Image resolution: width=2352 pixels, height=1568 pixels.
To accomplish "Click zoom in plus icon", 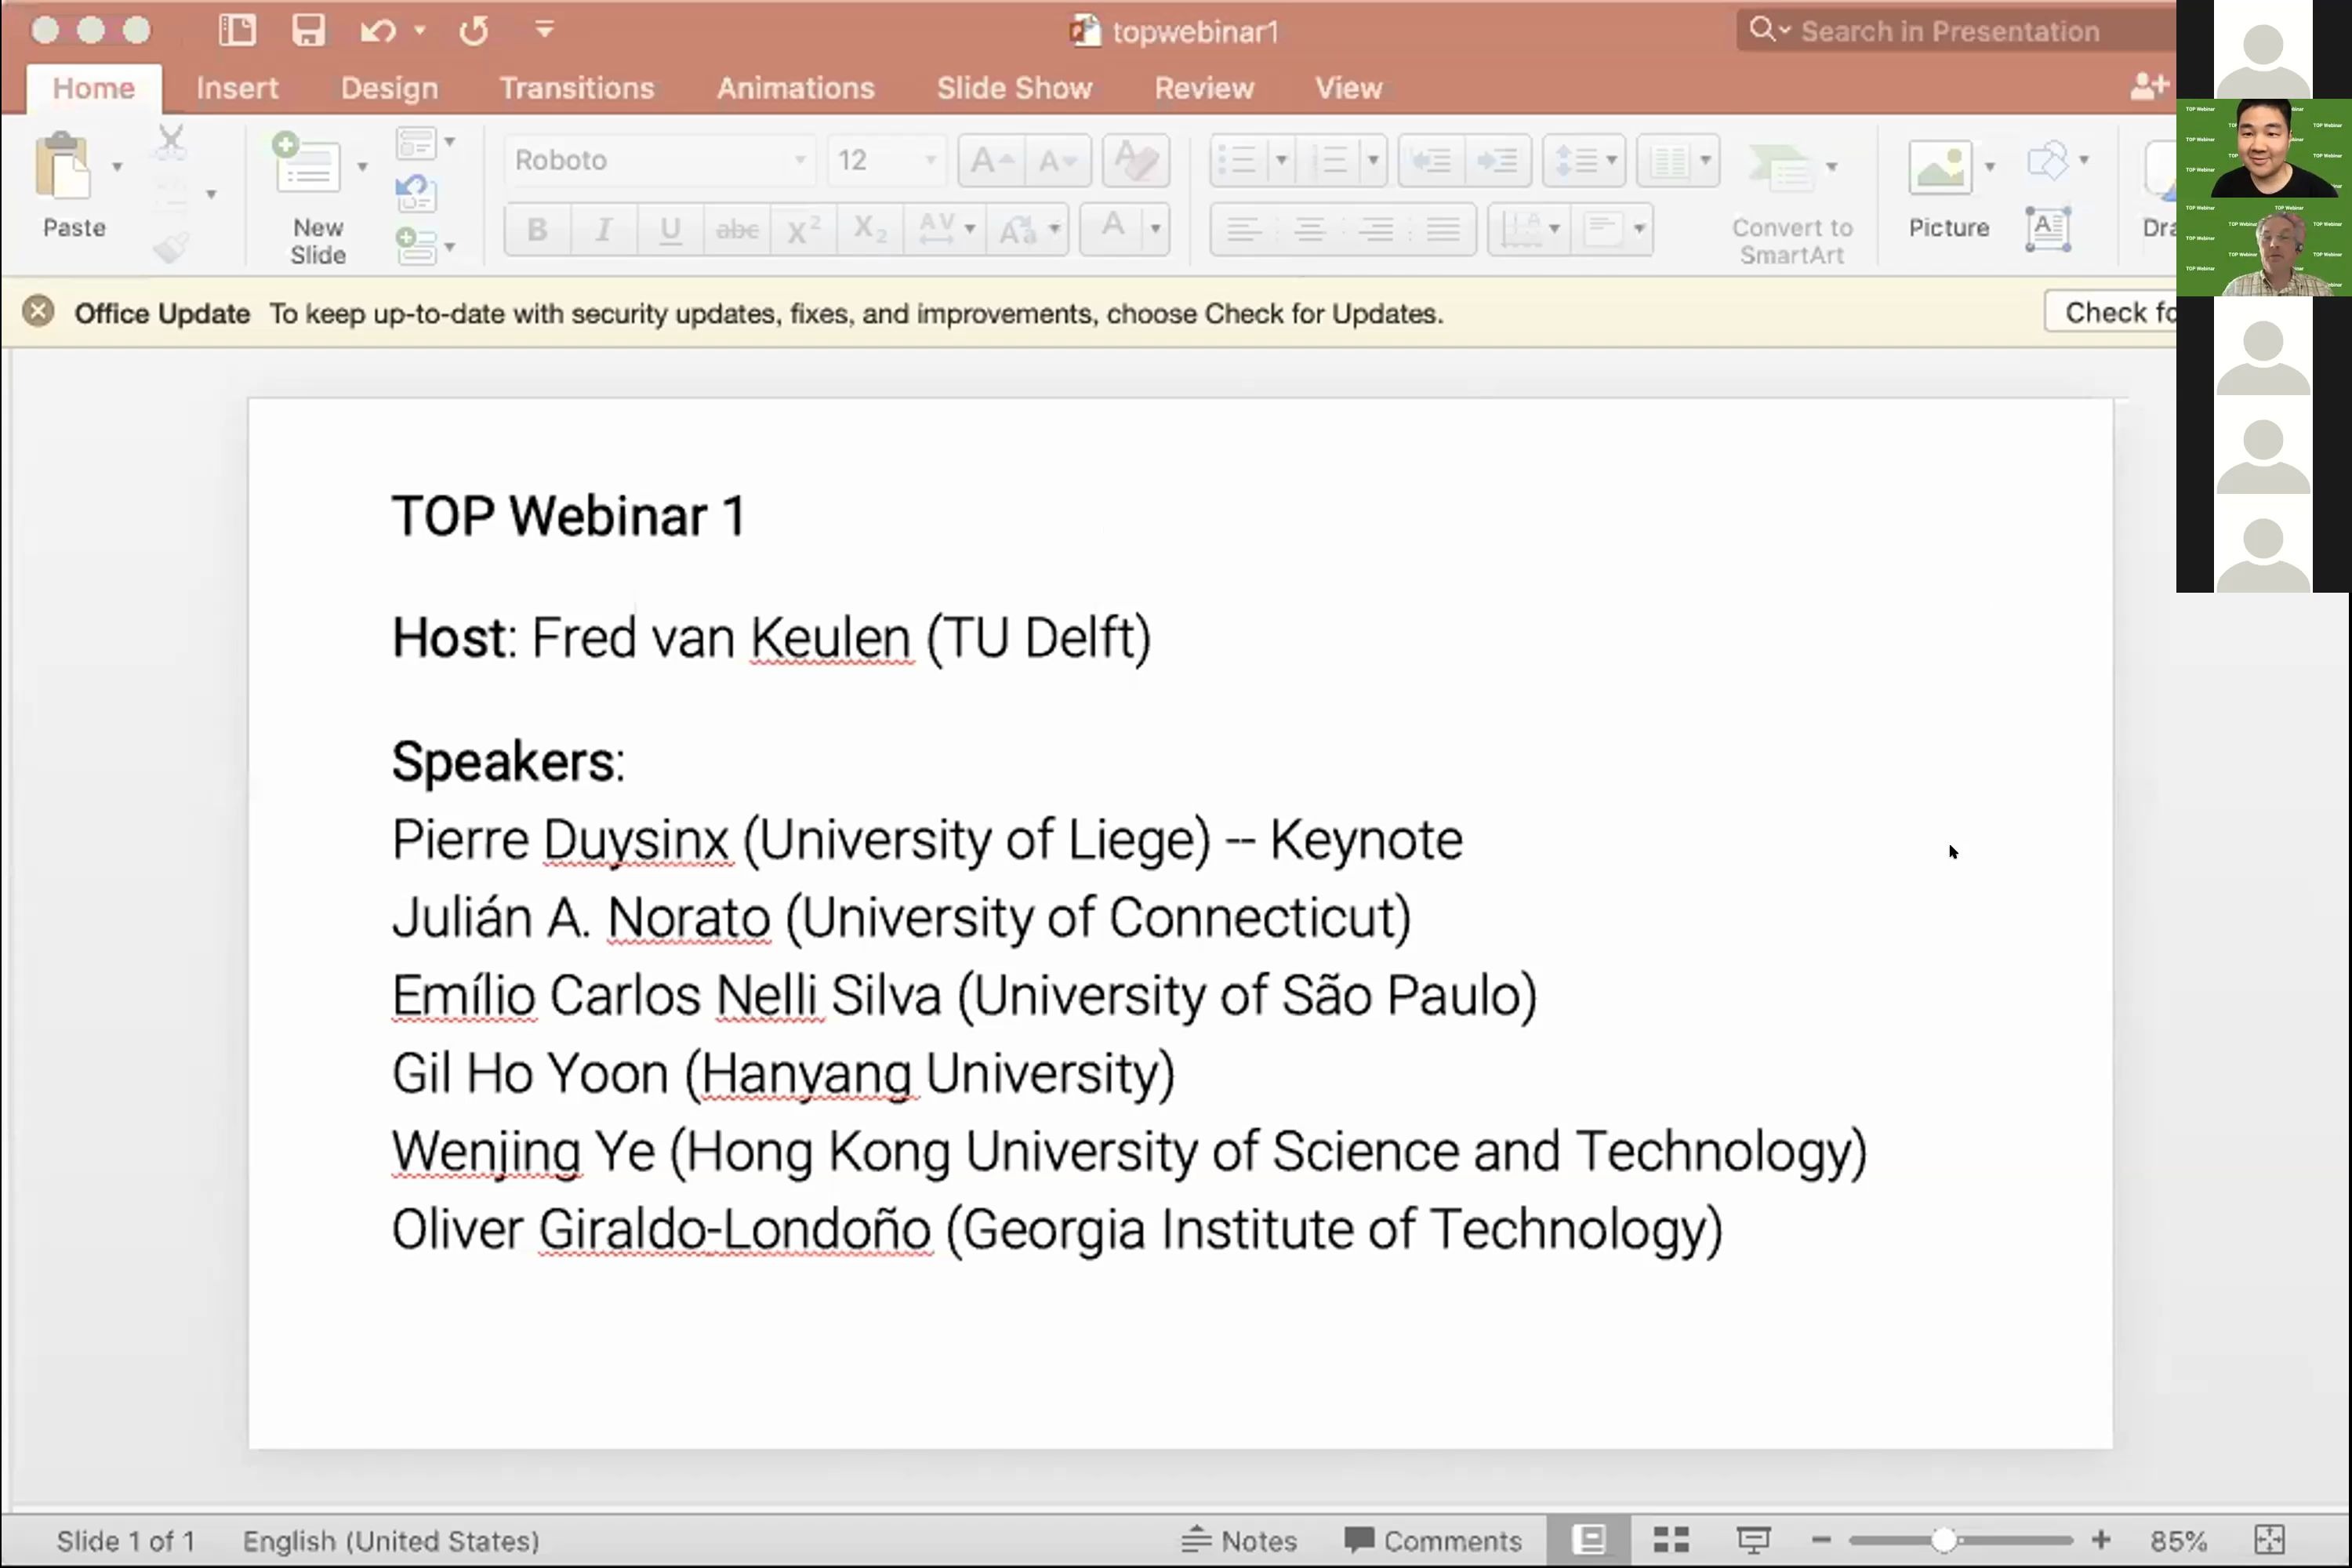I will pyautogui.click(x=2101, y=1540).
